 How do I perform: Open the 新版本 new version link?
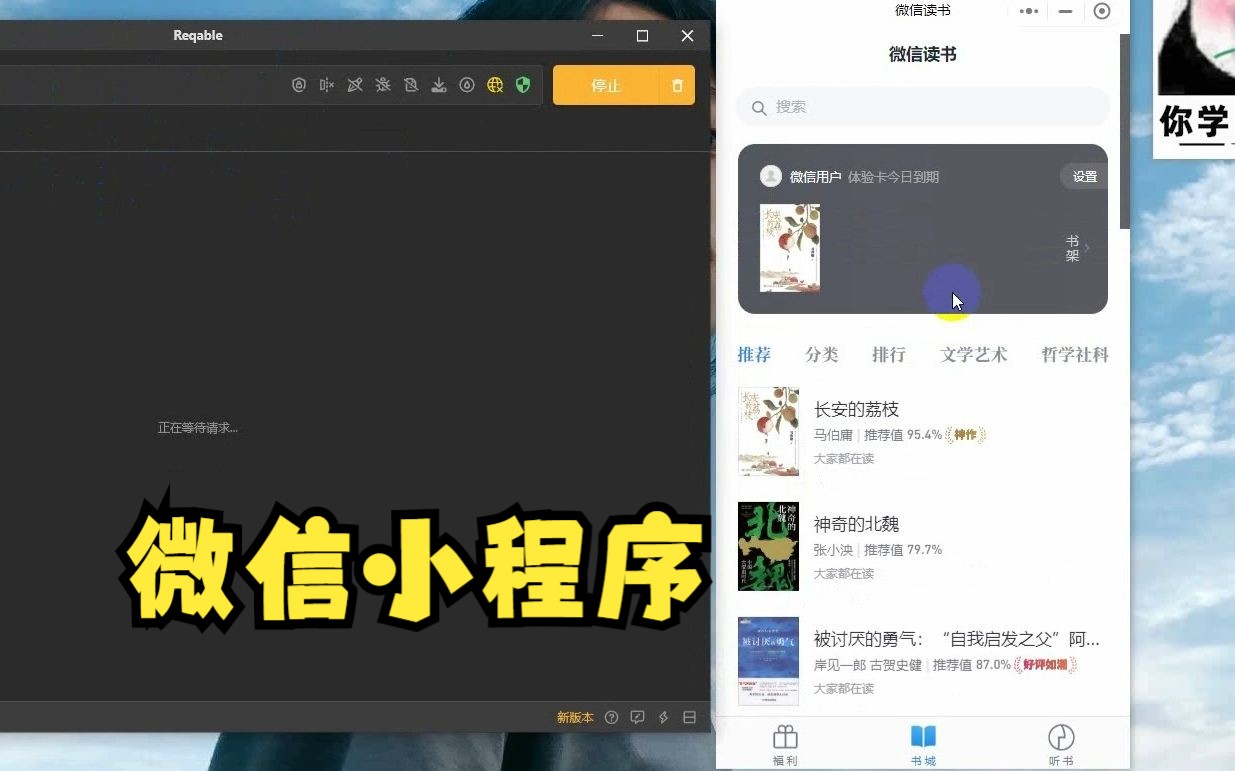pyautogui.click(x=575, y=717)
